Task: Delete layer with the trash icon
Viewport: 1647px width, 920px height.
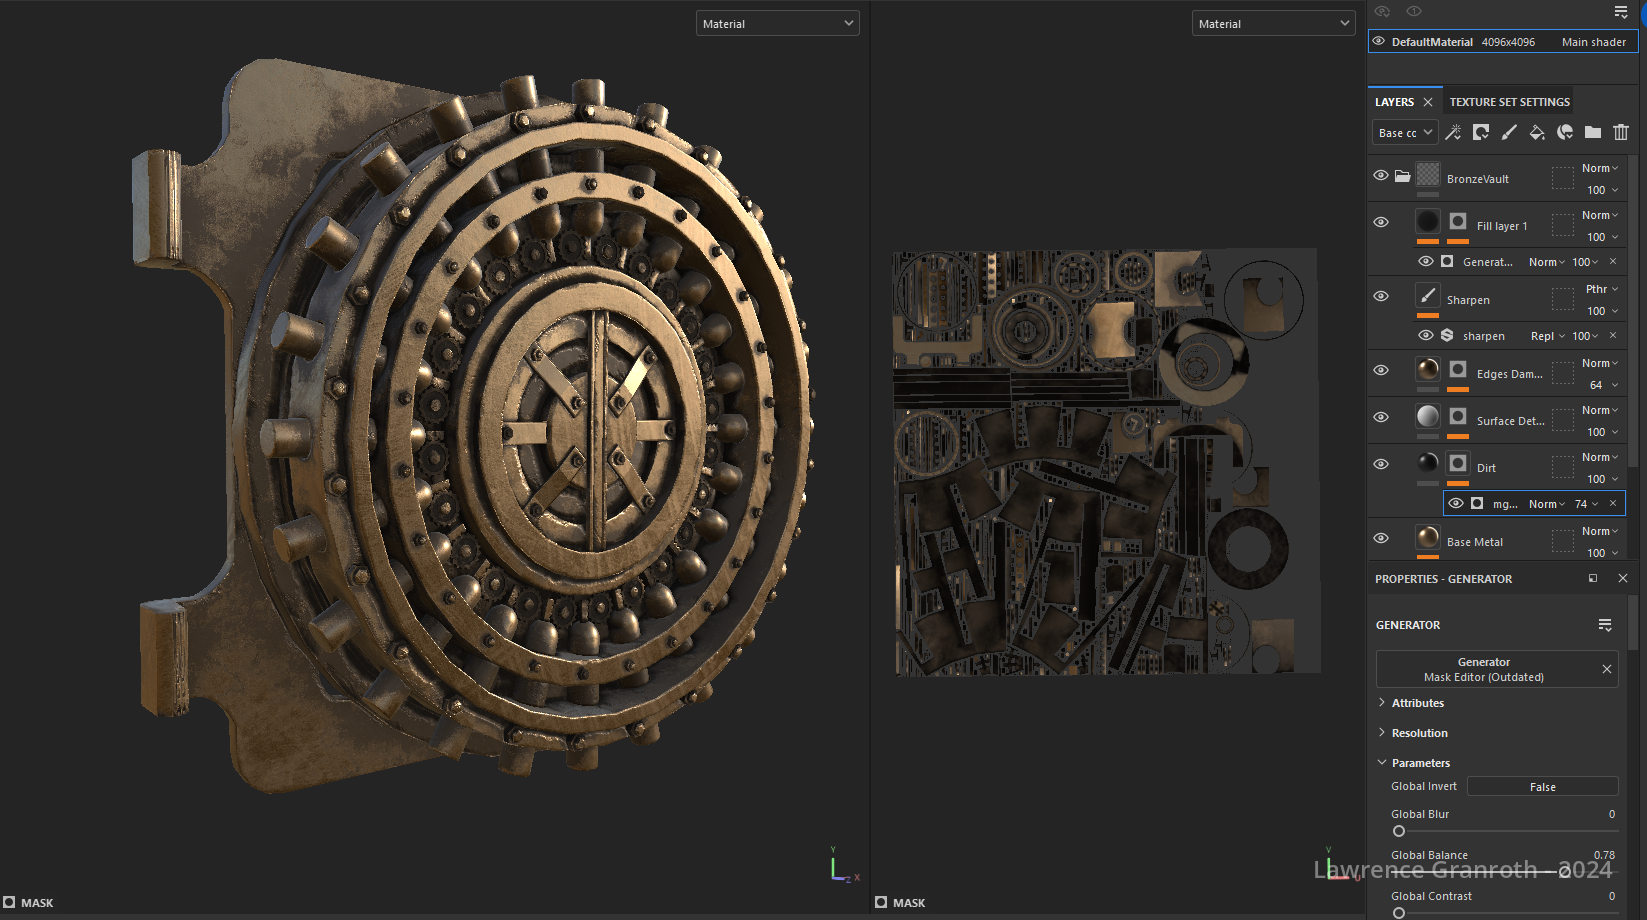Action: click(x=1621, y=132)
